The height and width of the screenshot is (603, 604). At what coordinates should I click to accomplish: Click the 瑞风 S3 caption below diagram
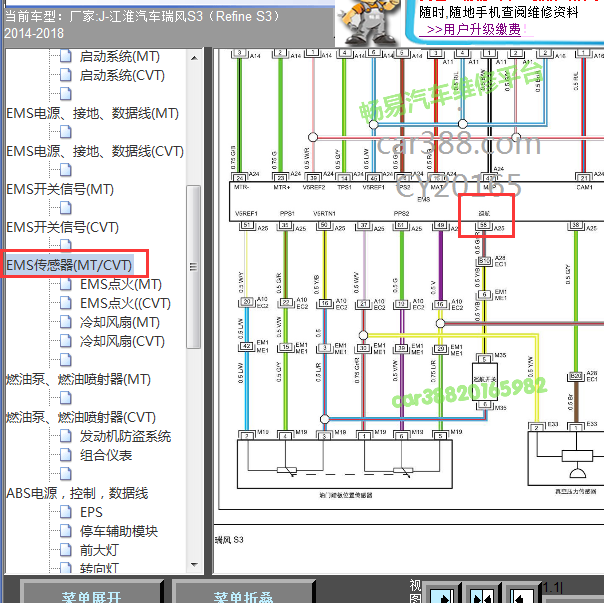click(229, 540)
